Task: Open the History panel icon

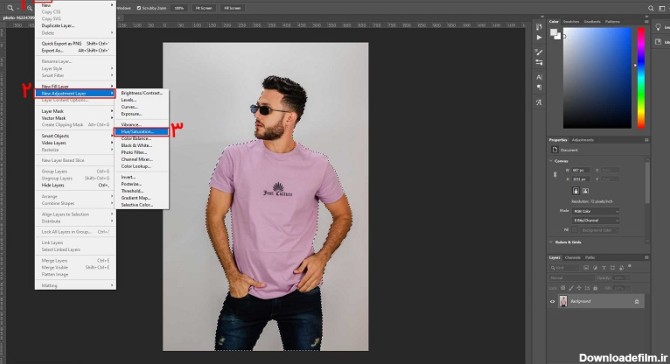Action: [x=539, y=27]
